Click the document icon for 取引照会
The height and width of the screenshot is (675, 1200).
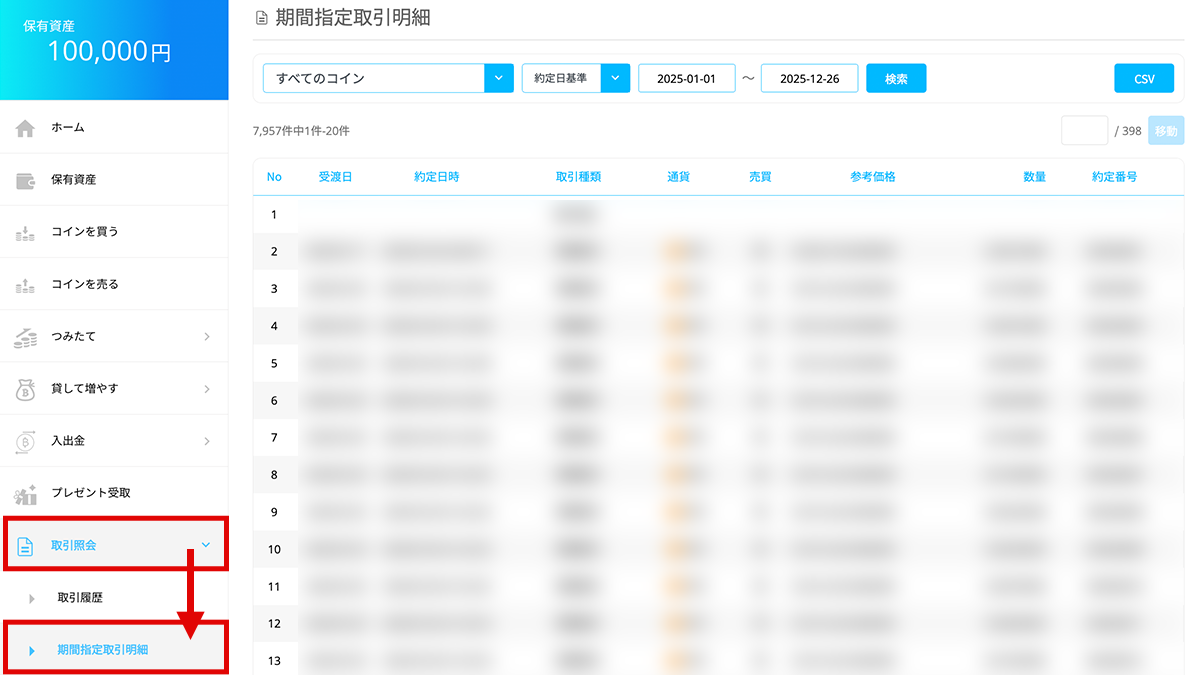click(x=26, y=546)
